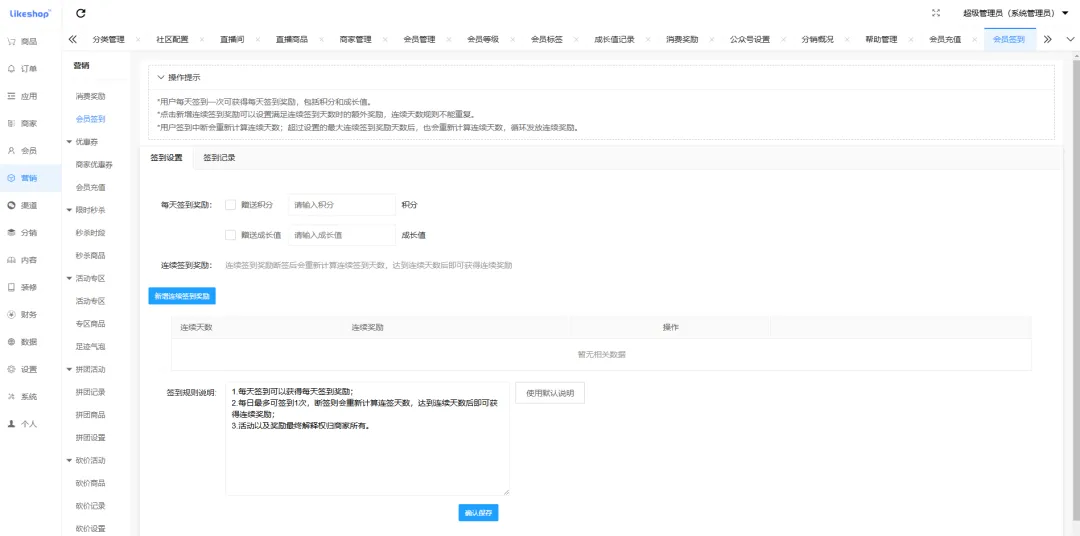
Task: Click the 连续天数 column header
Action: (196, 327)
